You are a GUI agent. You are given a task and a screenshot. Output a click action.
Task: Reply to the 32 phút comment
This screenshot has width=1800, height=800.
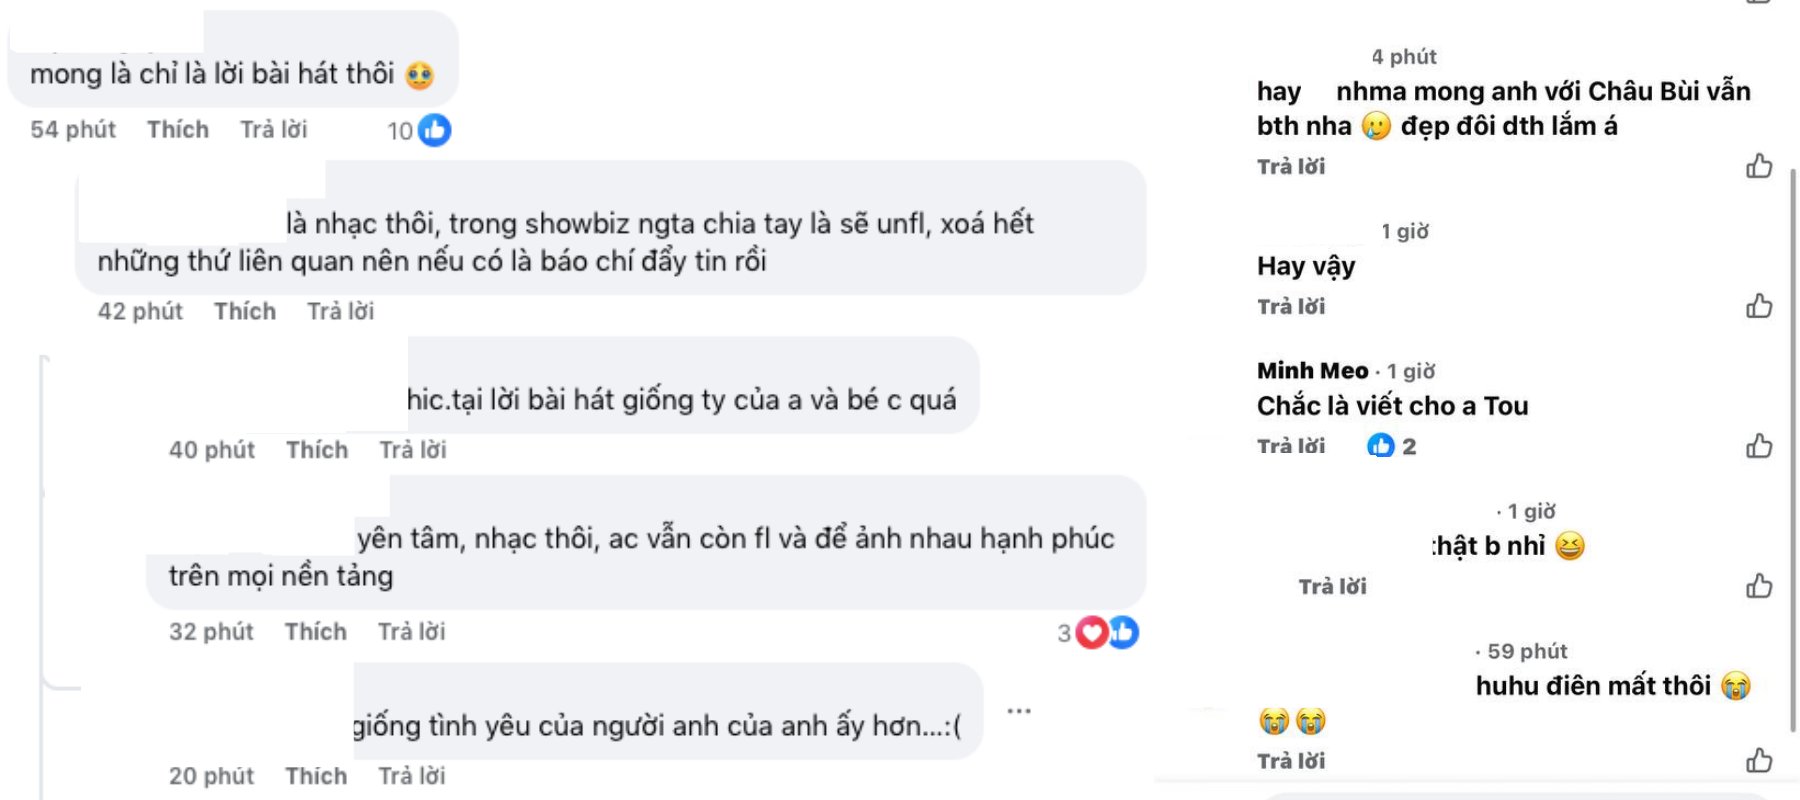click(x=411, y=632)
